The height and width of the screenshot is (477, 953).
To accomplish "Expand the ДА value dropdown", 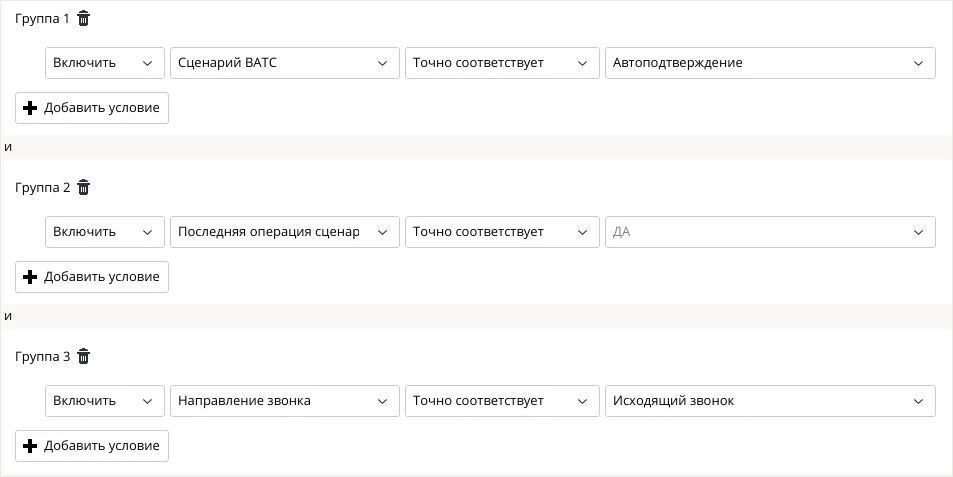I will pyautogui.click(x=770, y=232).
